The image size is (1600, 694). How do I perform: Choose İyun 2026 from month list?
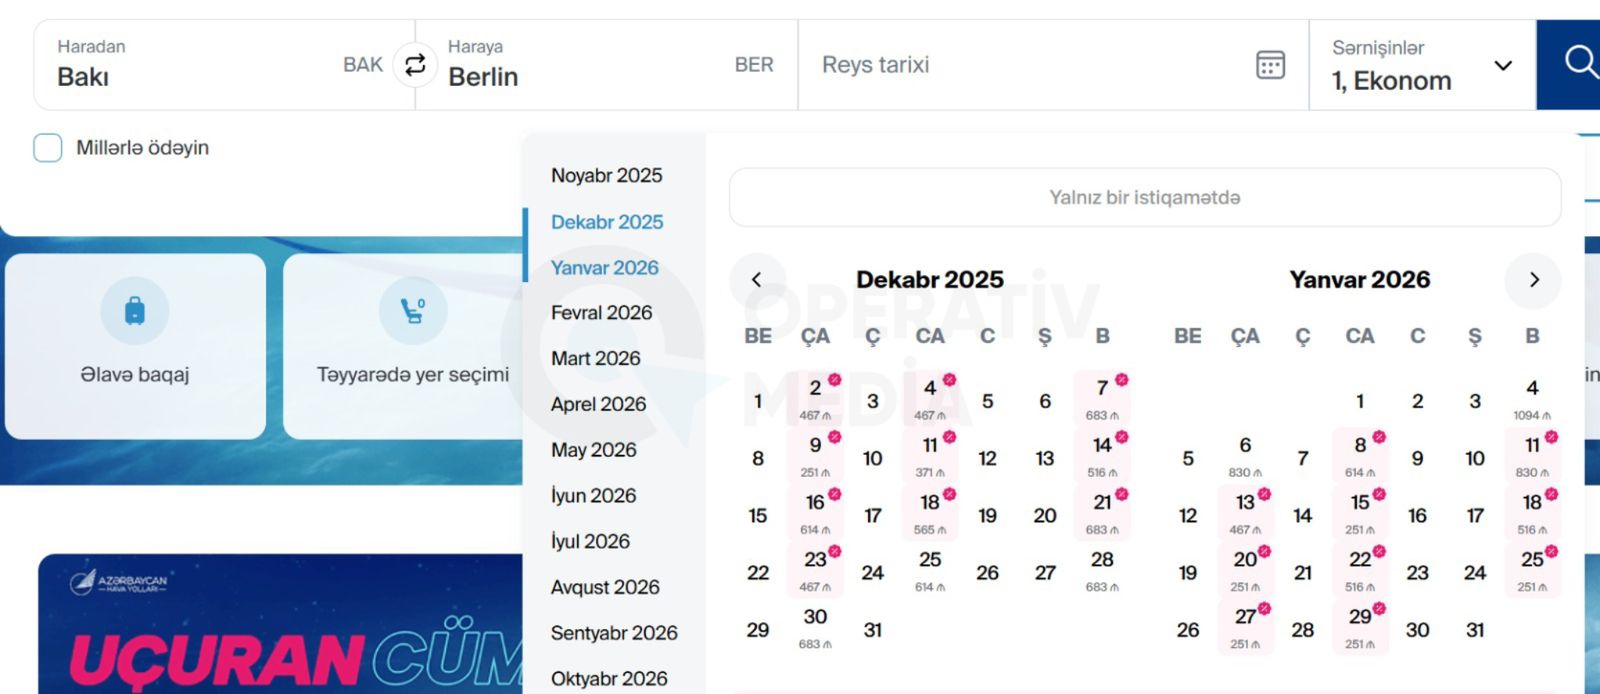tap(593, 496)
